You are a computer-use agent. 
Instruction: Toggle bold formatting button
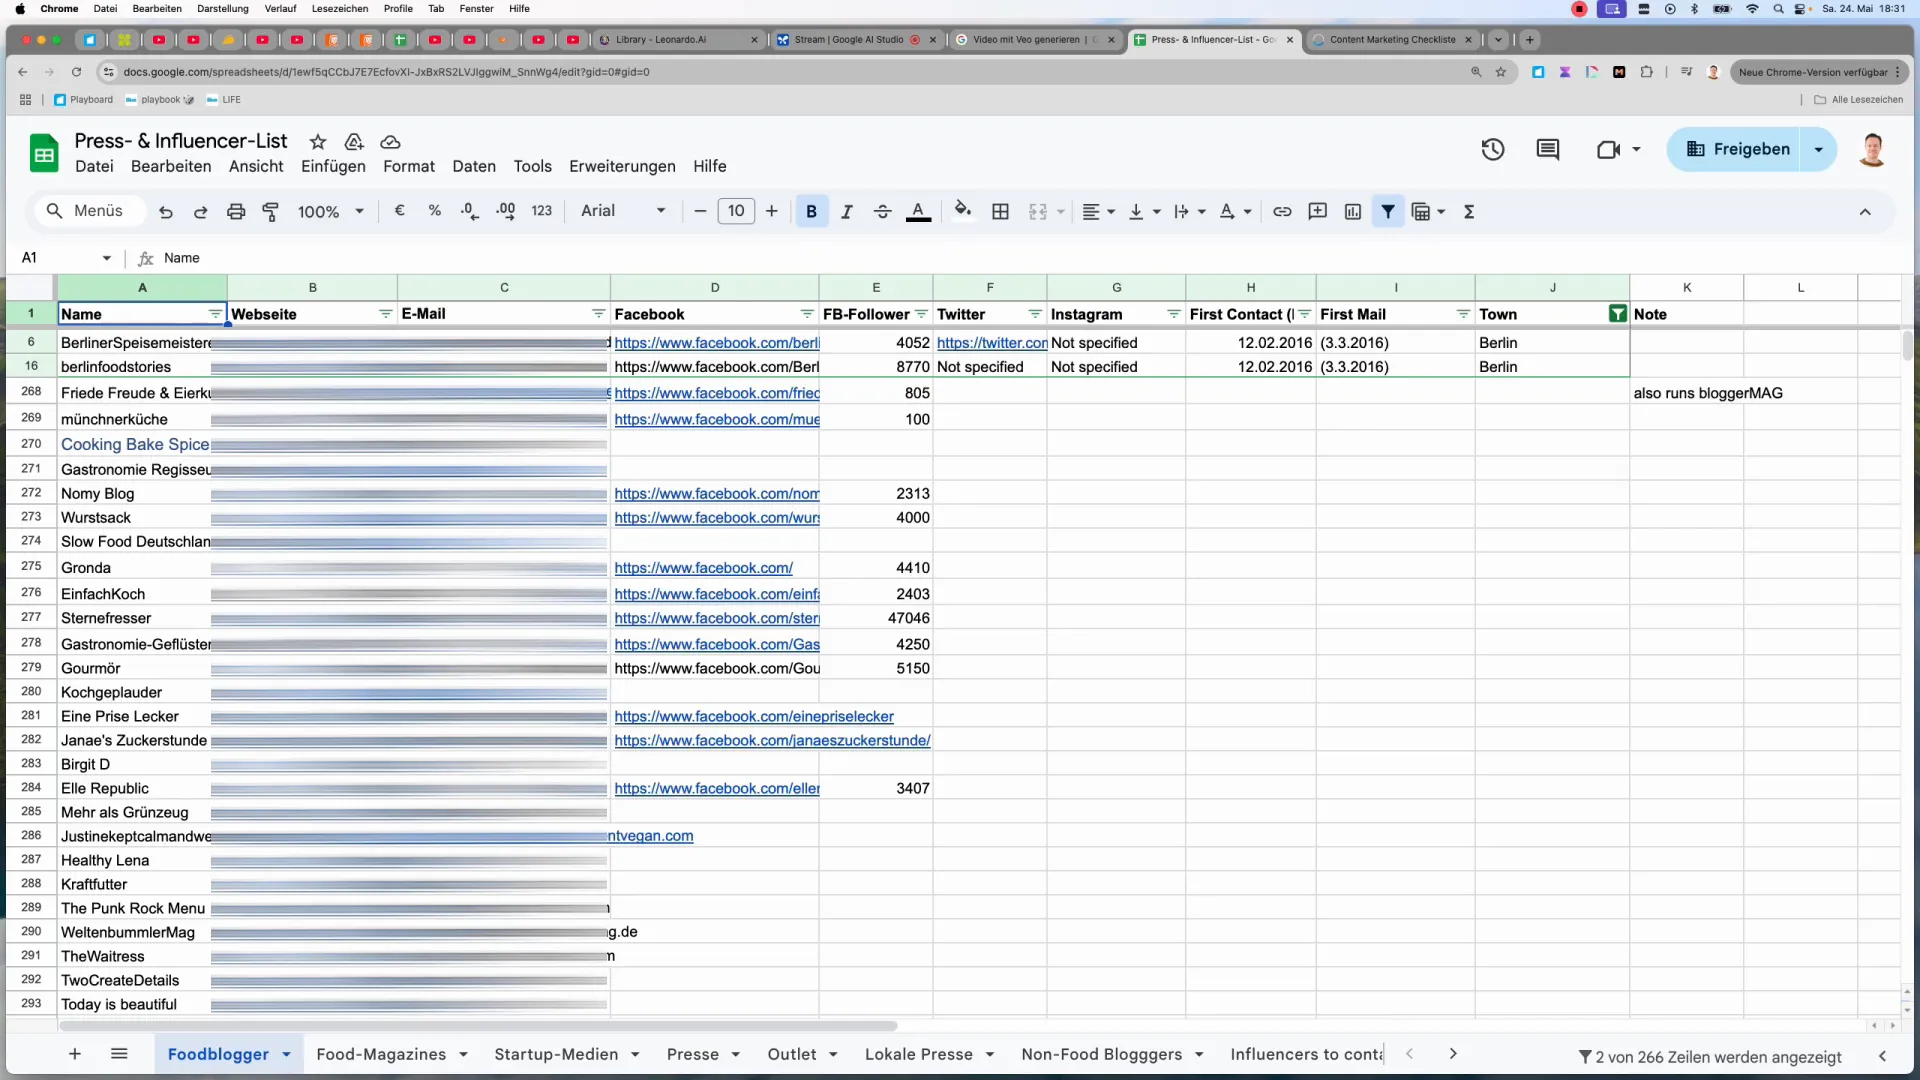pos(811,212)
